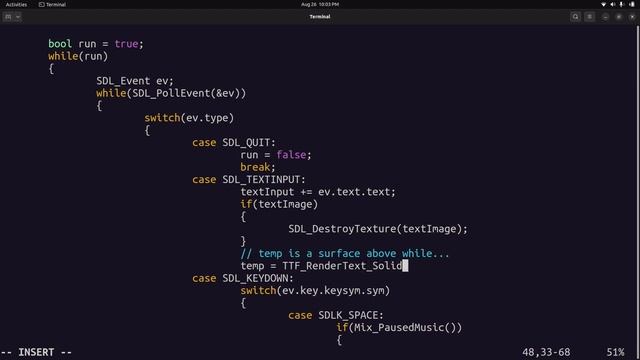Click the "case SDL_KEYDOWN:" line
Viewport: 640px width, 360px height.
click(x=243, y=278)
